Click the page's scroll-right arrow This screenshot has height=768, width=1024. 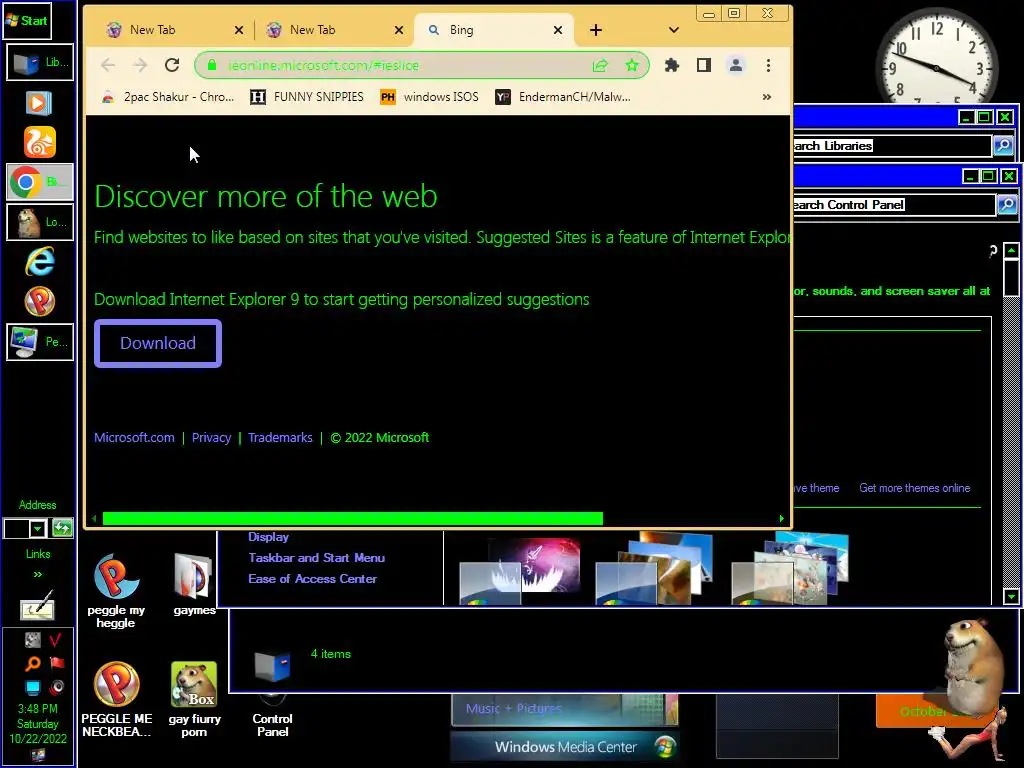coord(781,519)
